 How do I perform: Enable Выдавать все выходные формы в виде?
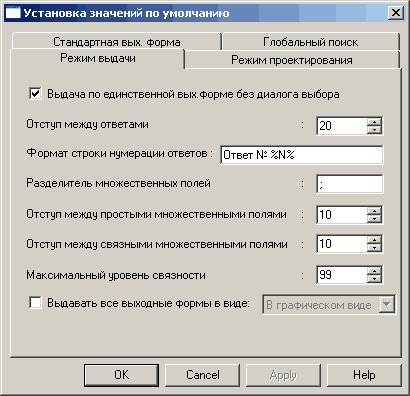coord(35,303)
